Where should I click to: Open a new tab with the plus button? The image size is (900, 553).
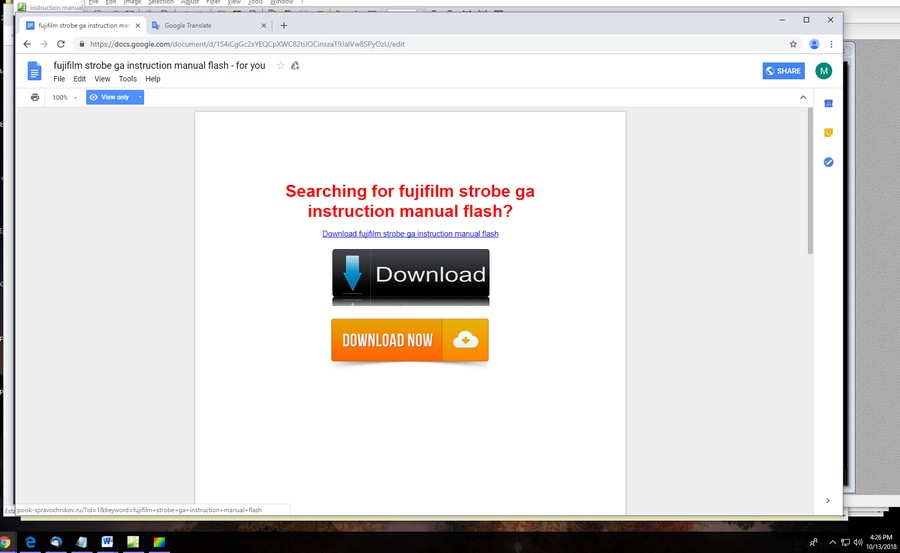pyautogui.click(x=284, y=25)
